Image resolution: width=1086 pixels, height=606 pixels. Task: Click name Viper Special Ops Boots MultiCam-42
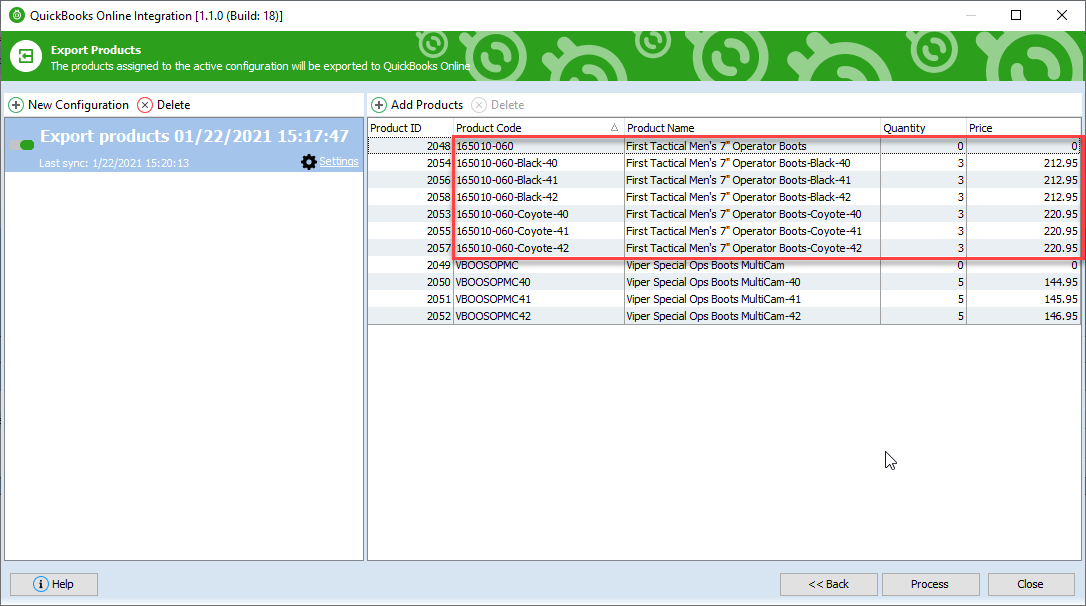pyautogui.click(x=713, y=316)
